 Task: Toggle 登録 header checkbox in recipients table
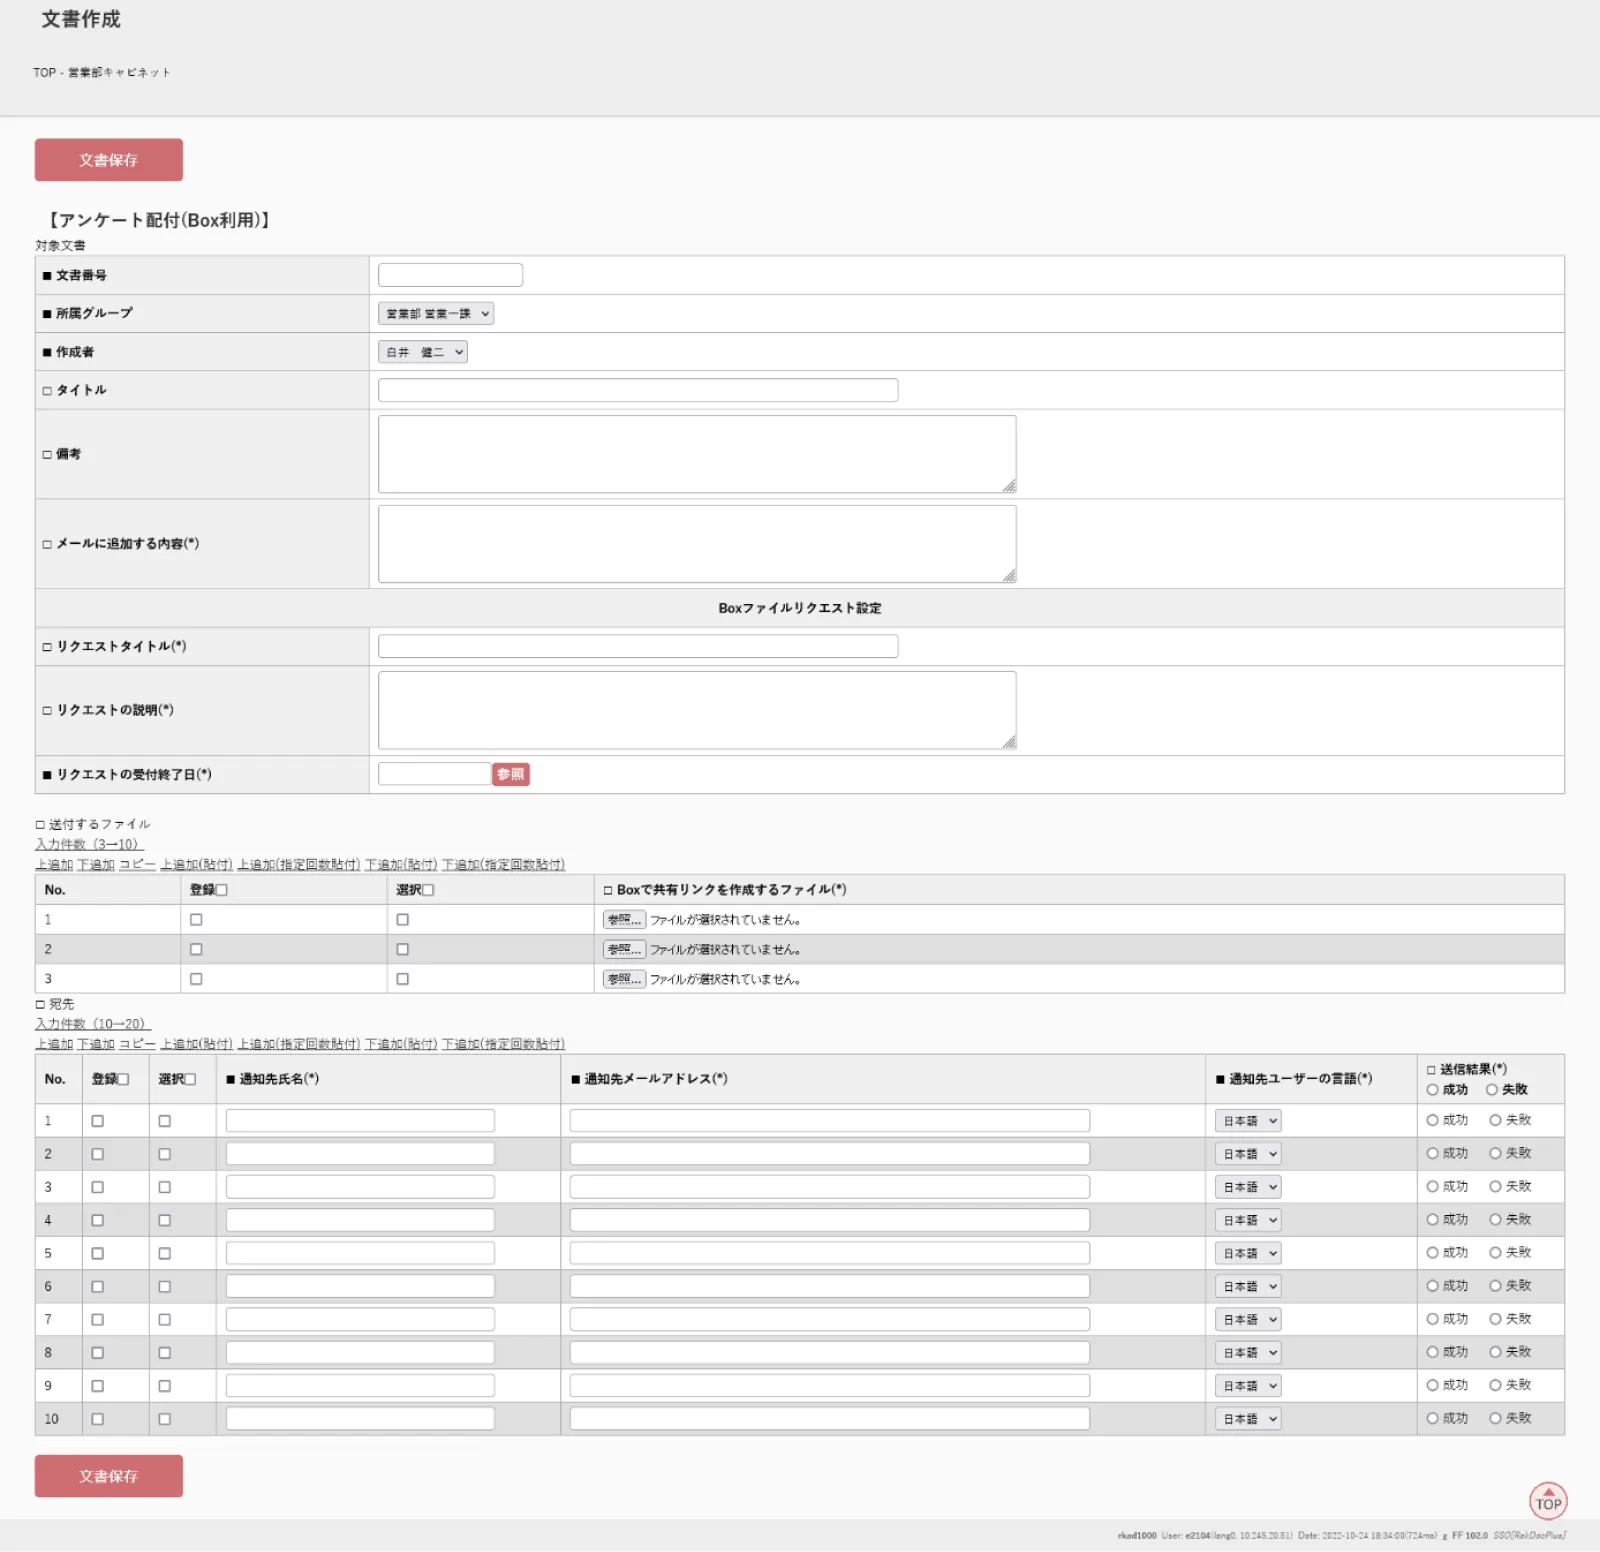pyautogui.click(x=124, y=1079)
